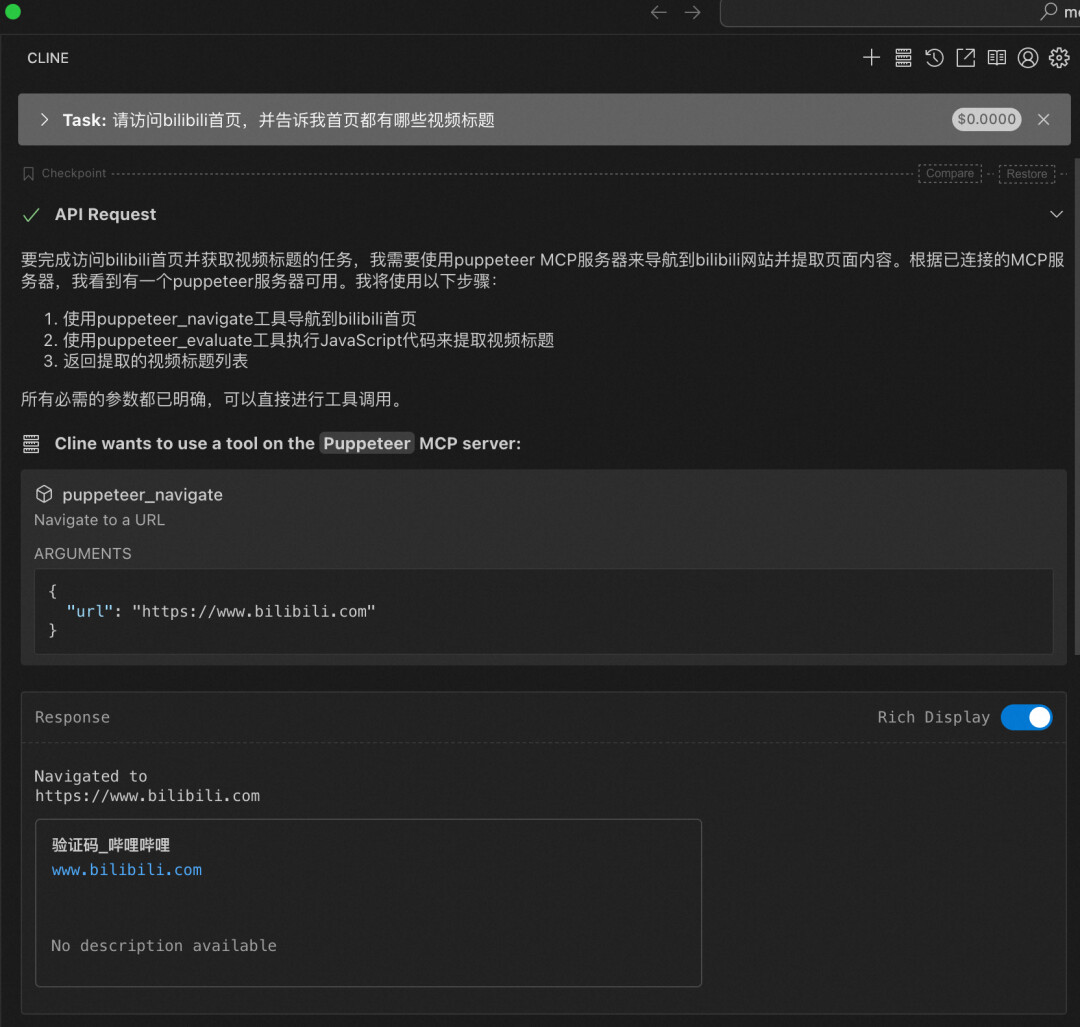Click the navigate forward arrow

[692, 12]
